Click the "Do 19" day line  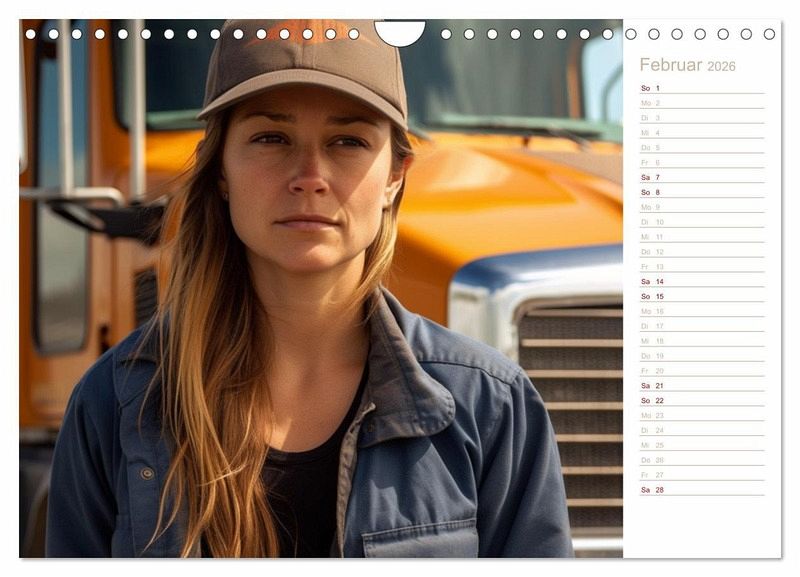click(x=702, y=356)
